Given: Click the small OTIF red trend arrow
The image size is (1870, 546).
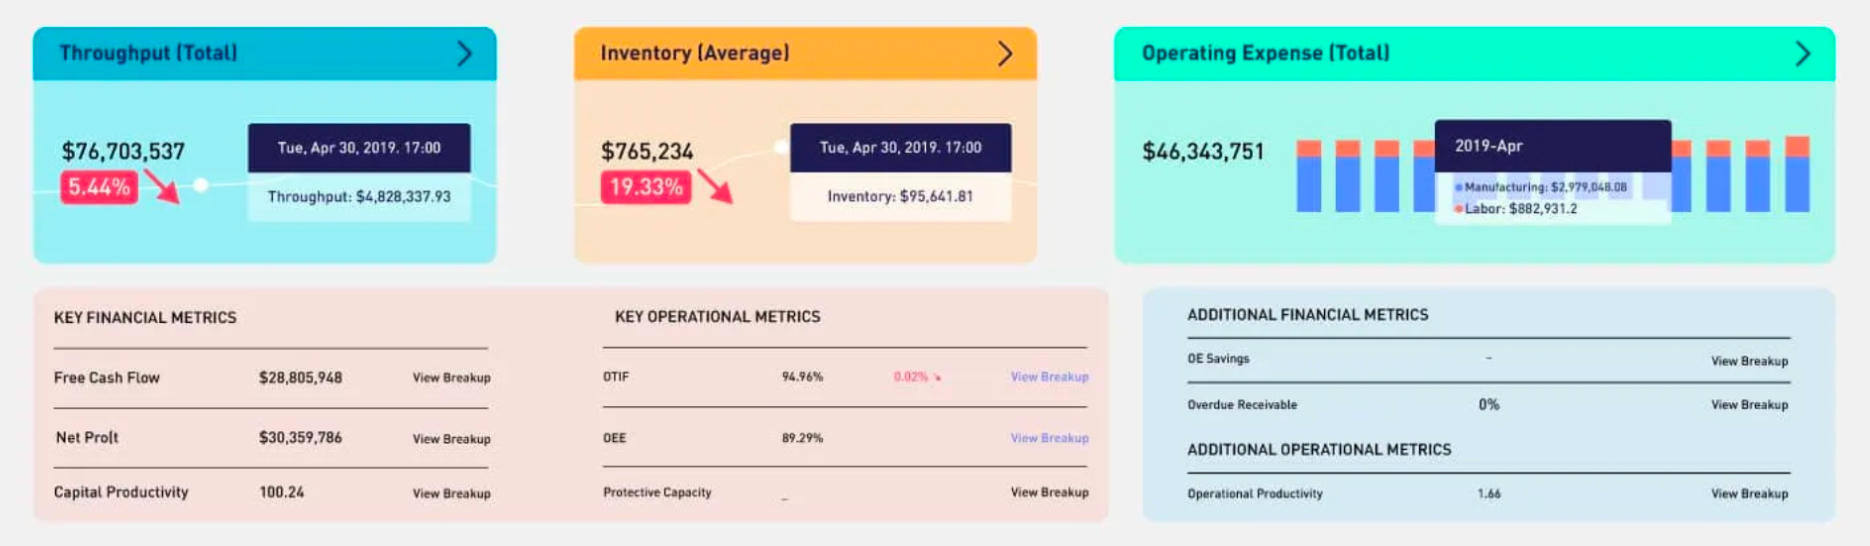Looking at the screenshot, I should 937,378.
